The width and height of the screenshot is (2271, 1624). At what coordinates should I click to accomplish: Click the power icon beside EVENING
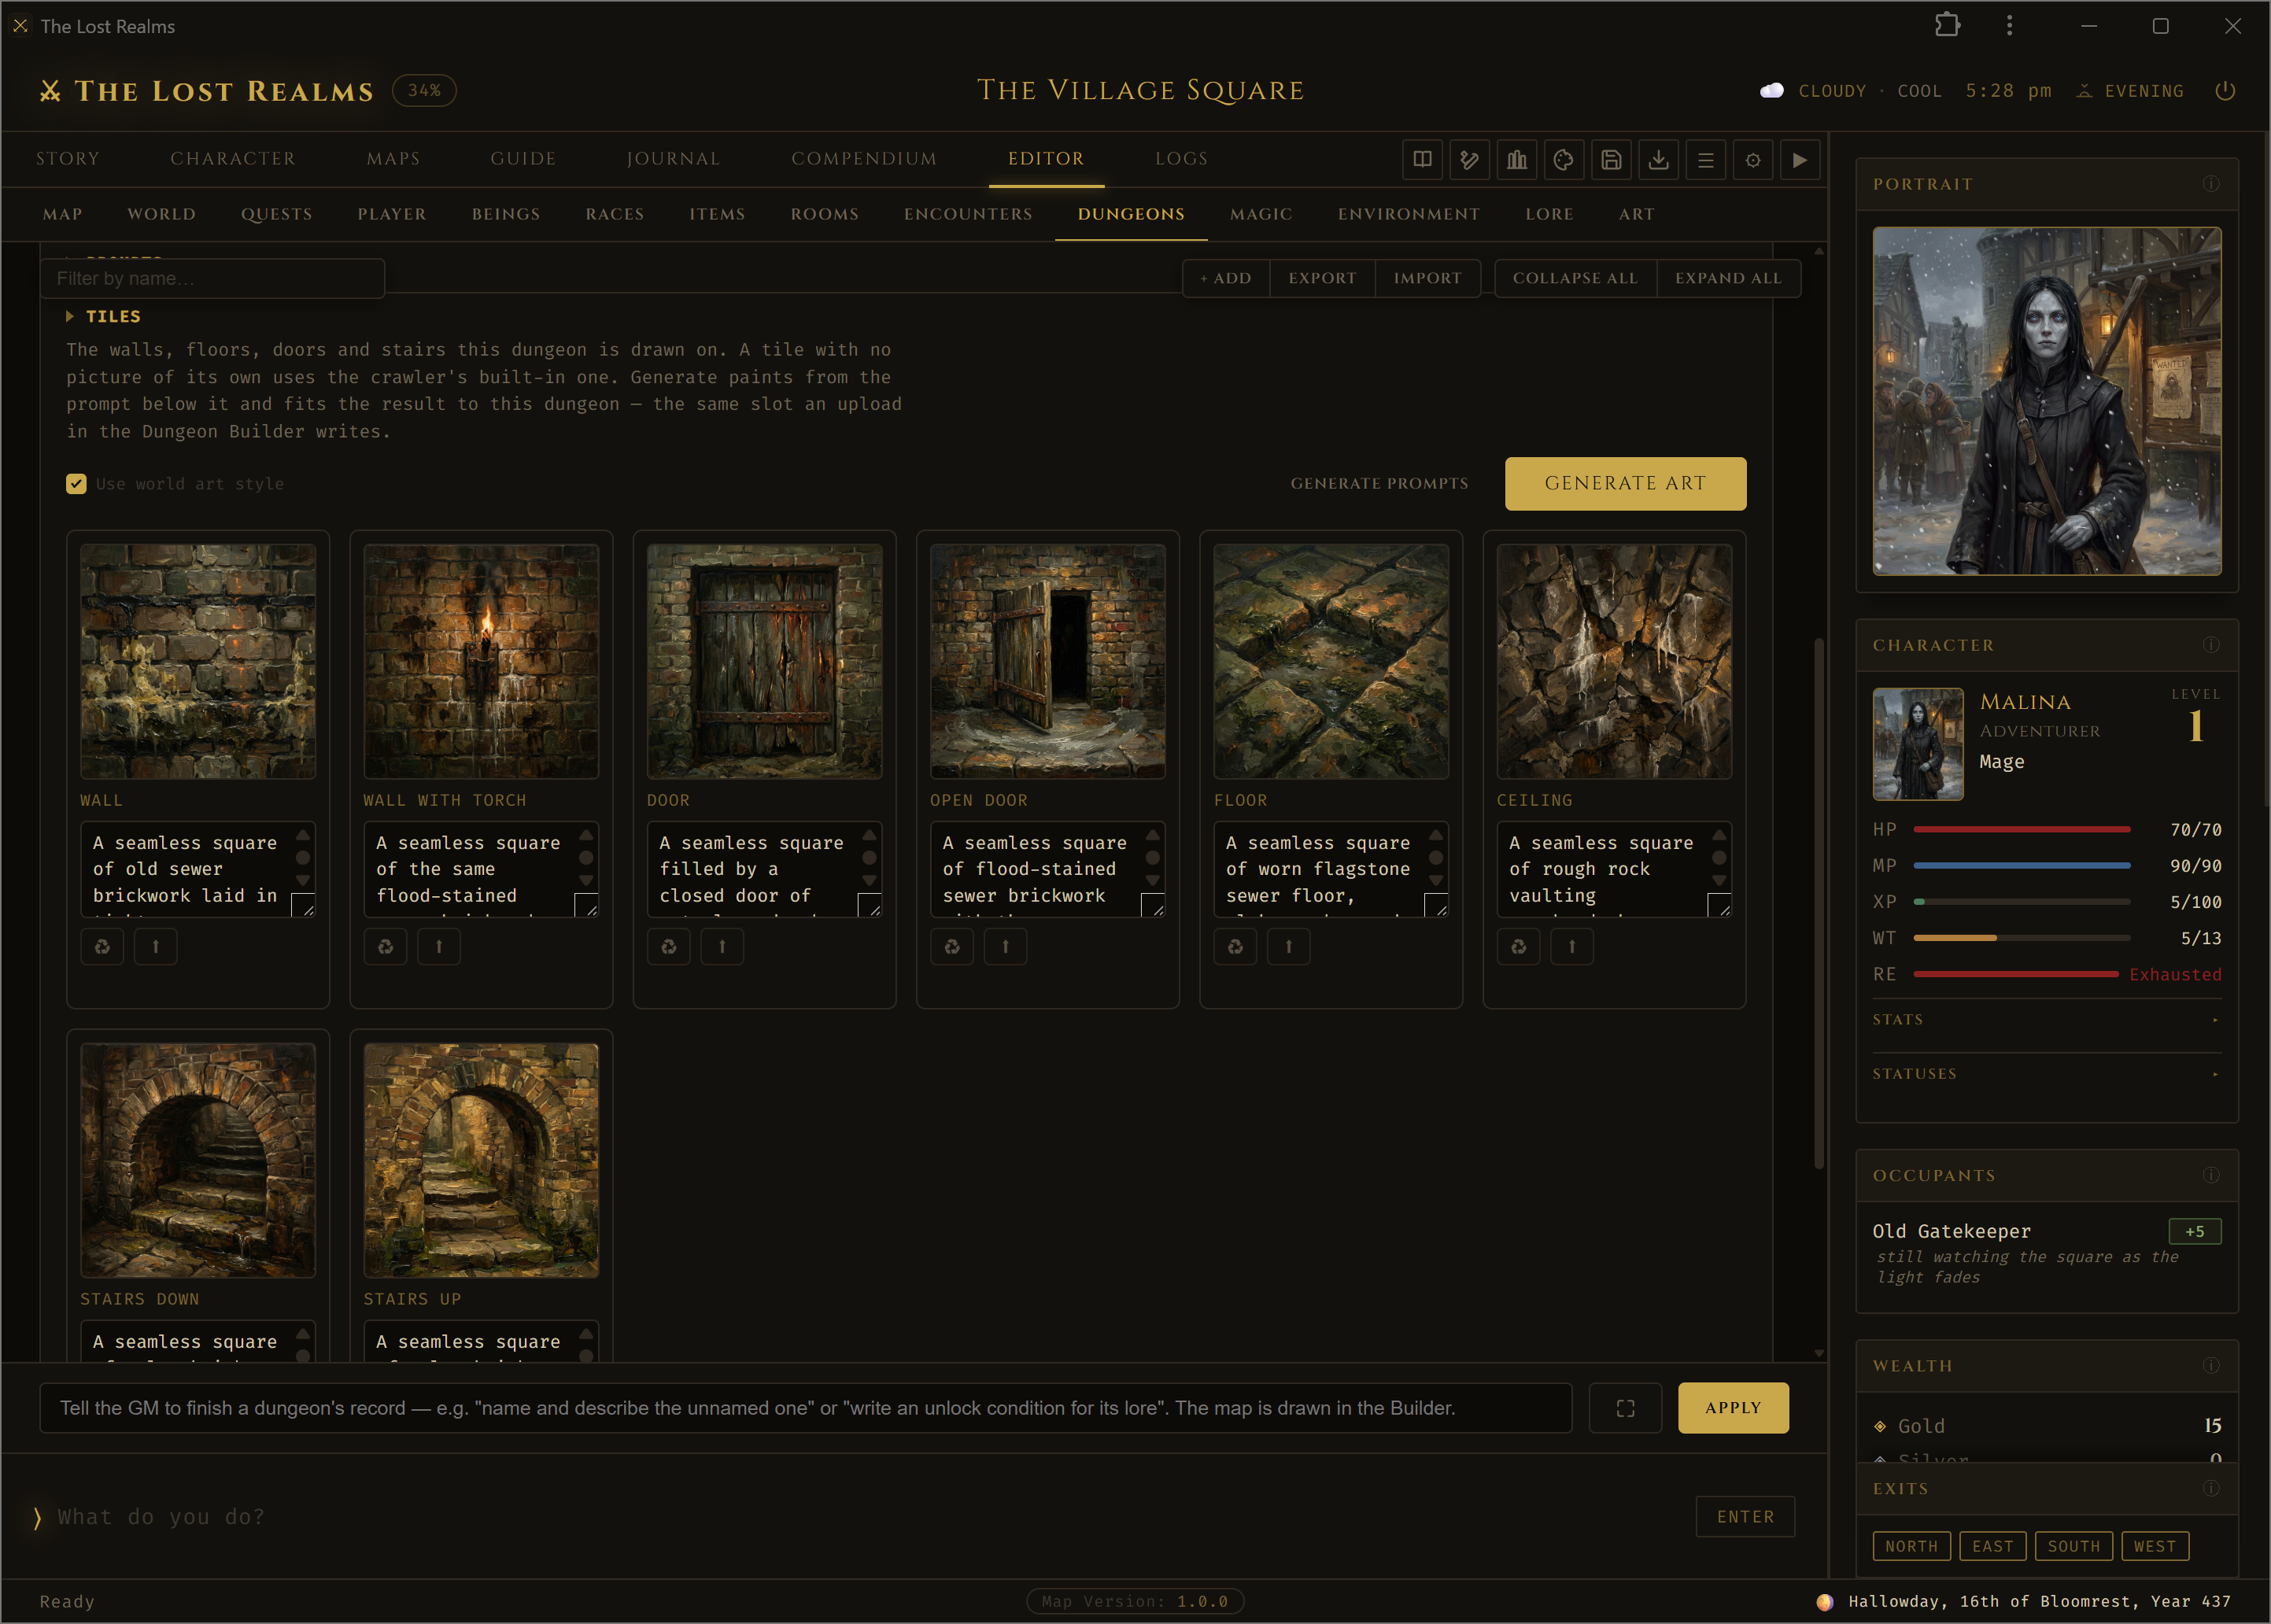pos(2225,91)
